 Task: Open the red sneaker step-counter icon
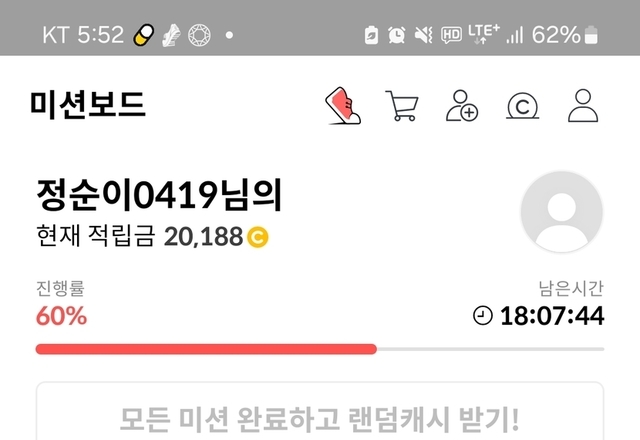point(343,105)
